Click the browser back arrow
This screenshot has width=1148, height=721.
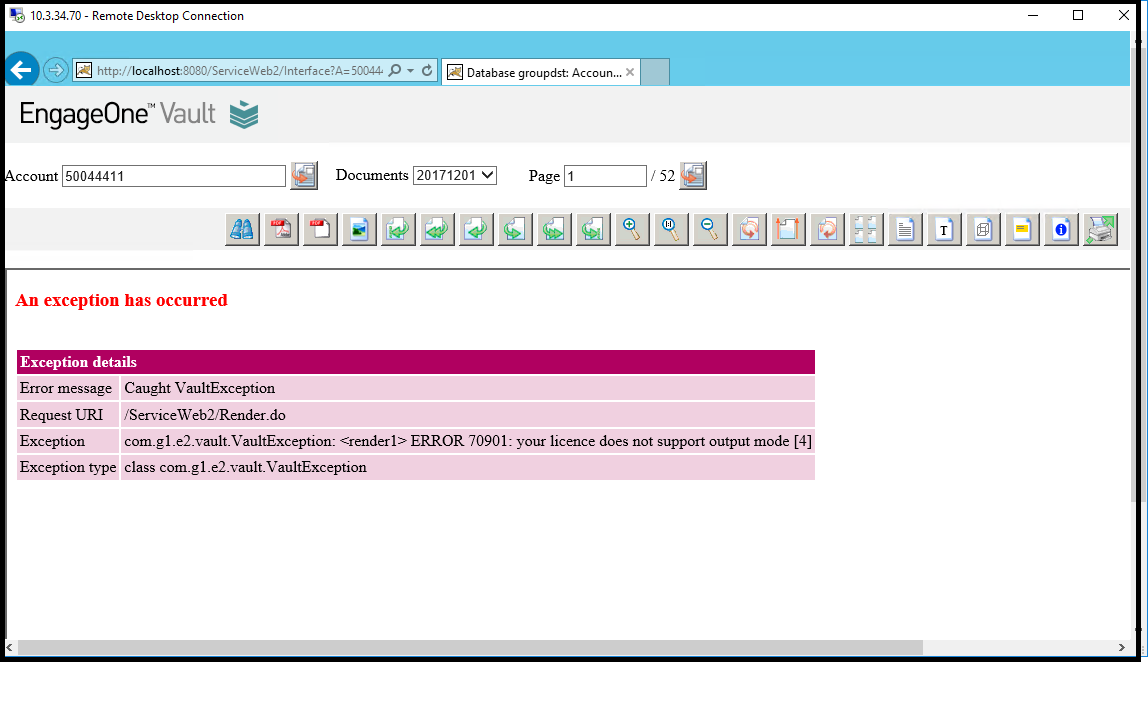pos(21,69)
